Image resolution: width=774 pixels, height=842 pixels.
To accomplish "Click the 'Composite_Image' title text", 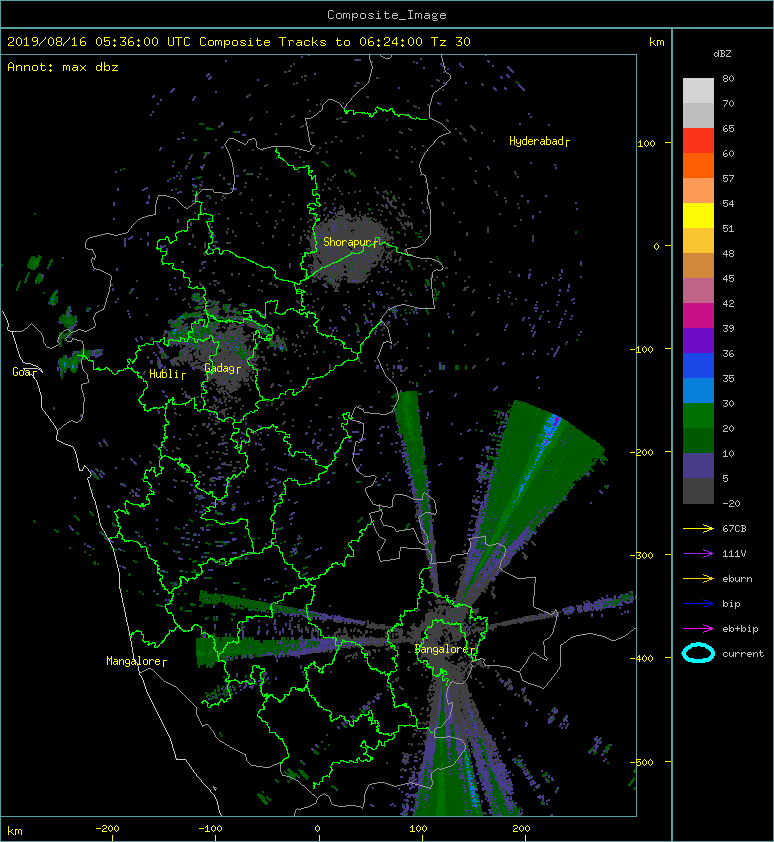I will [x=387, y=15].
